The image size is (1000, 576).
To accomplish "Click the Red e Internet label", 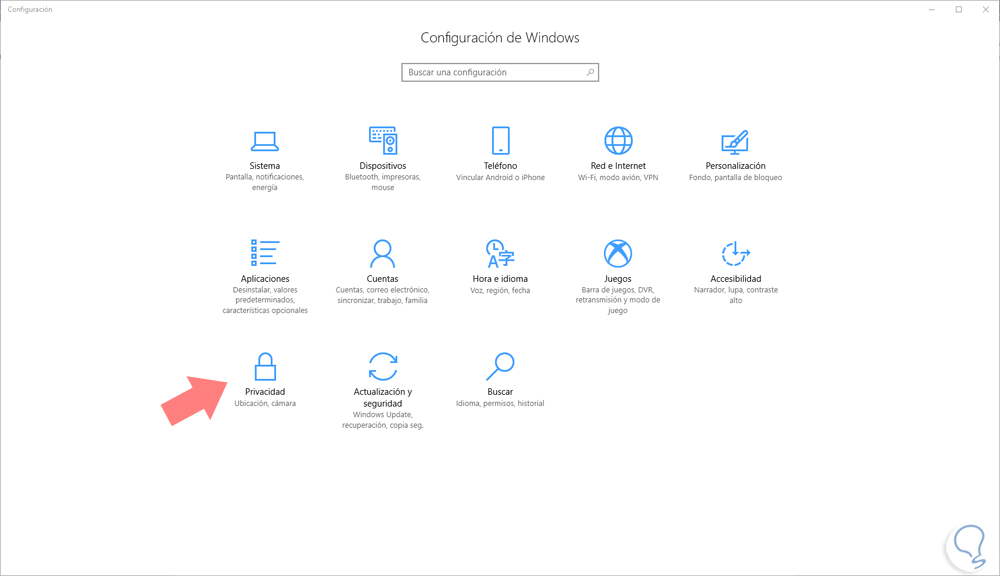I will click(618, 166).
